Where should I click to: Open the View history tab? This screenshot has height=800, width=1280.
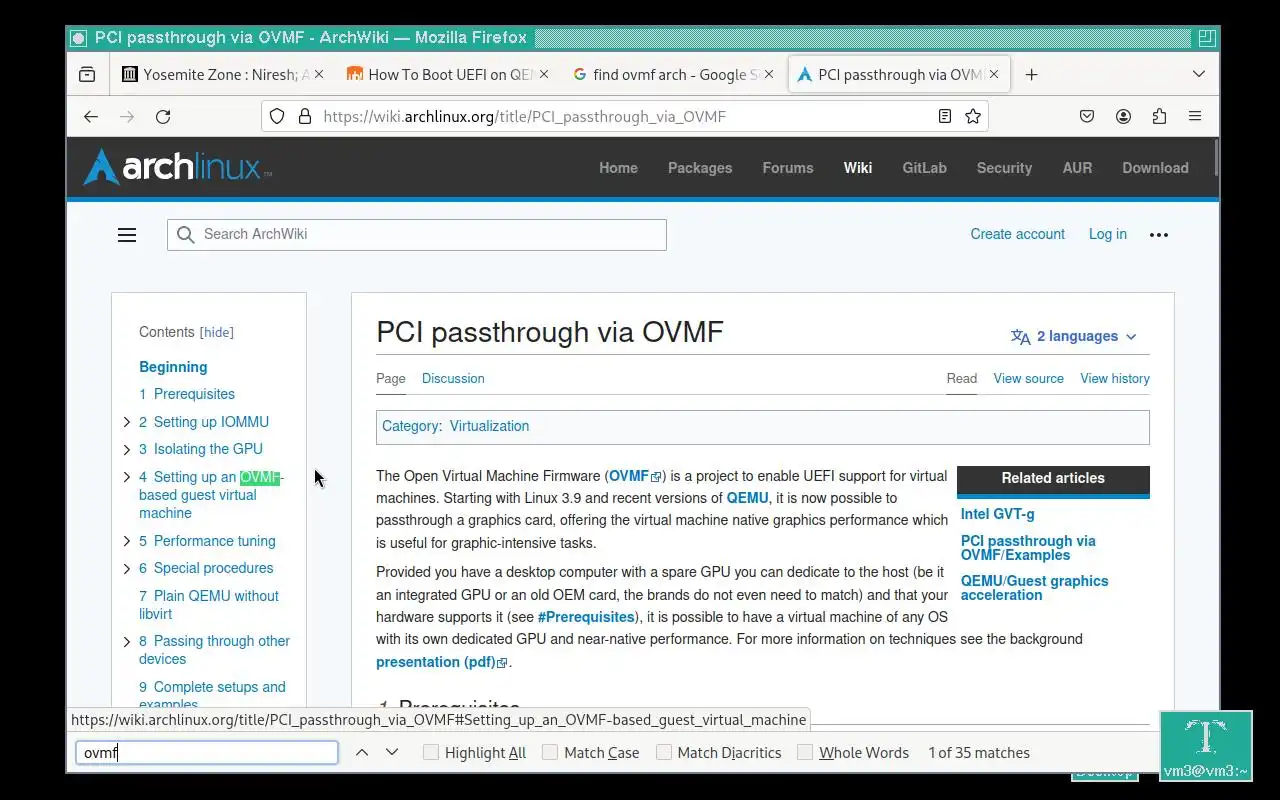coord(1115,379)
